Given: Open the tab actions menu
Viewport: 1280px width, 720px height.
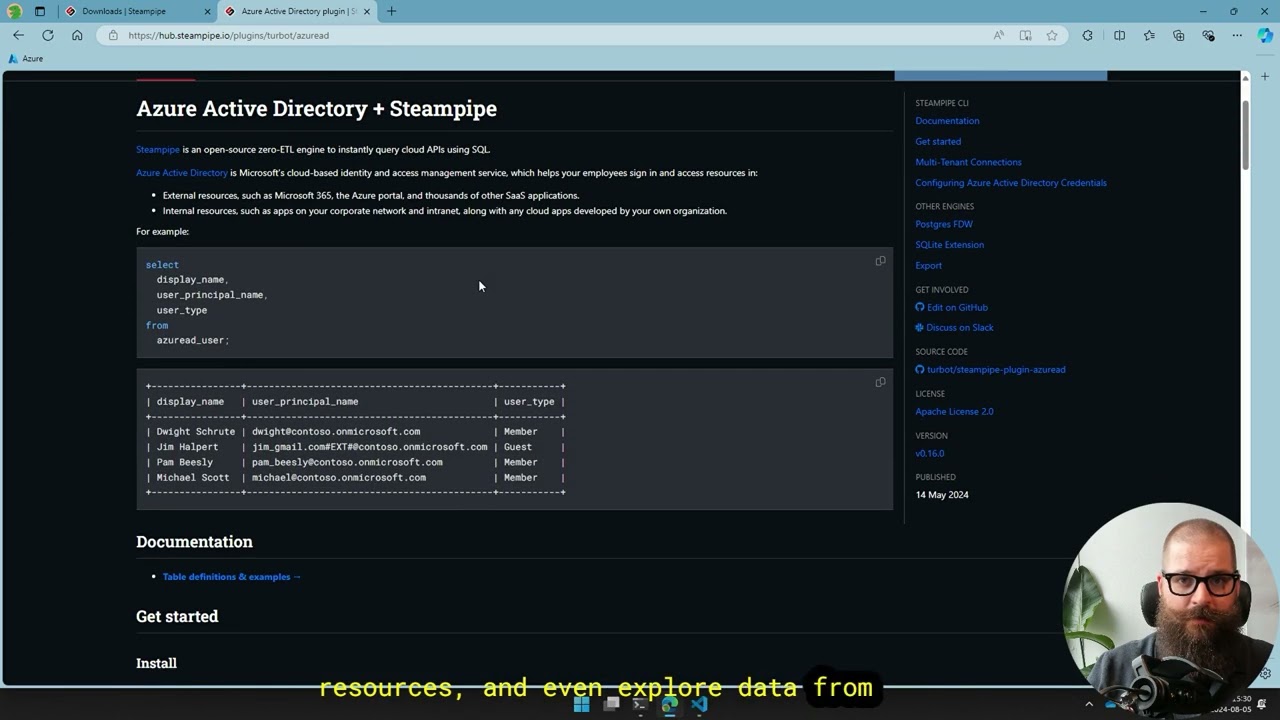Looking at the screenshot, I should 40,11.
